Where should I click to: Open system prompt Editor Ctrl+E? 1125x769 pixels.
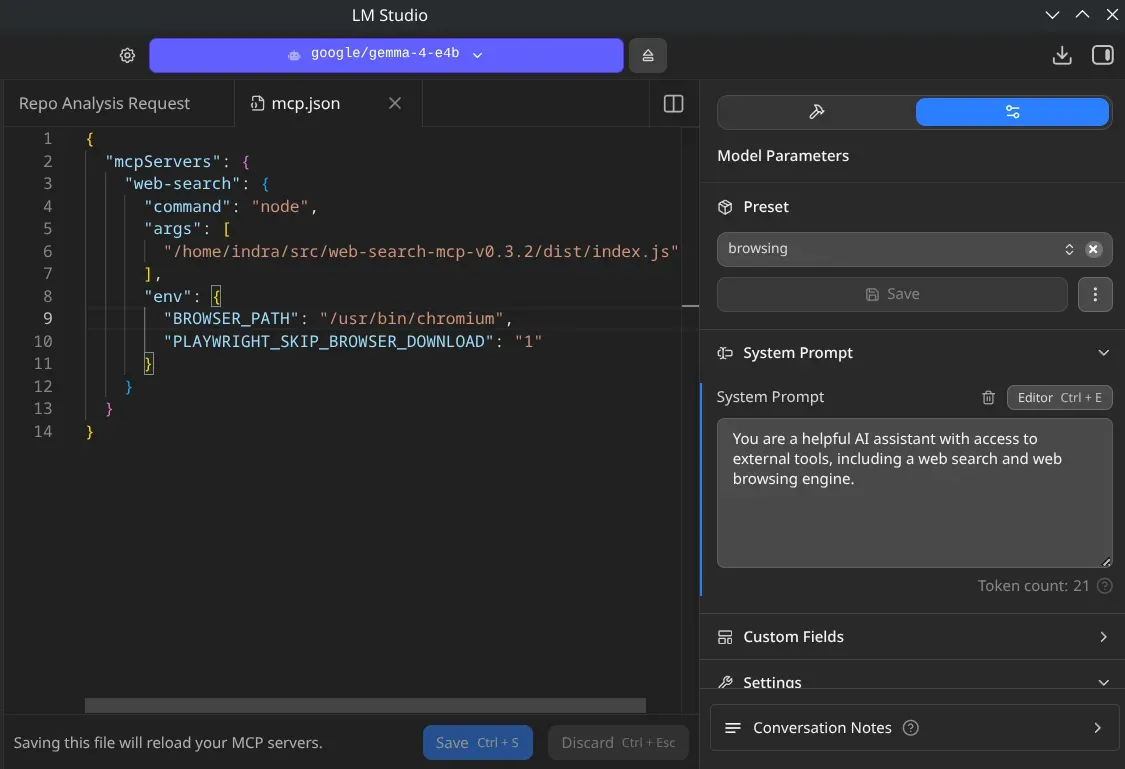(x=1059, y=397)
